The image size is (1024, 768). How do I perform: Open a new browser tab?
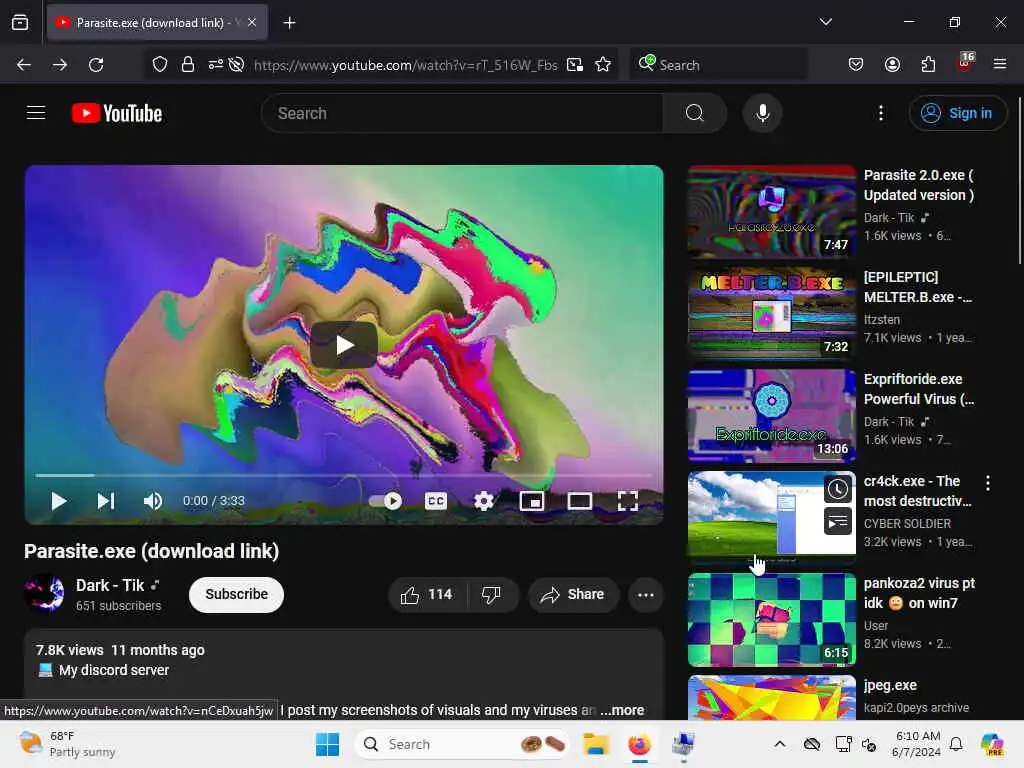[289, 23]
